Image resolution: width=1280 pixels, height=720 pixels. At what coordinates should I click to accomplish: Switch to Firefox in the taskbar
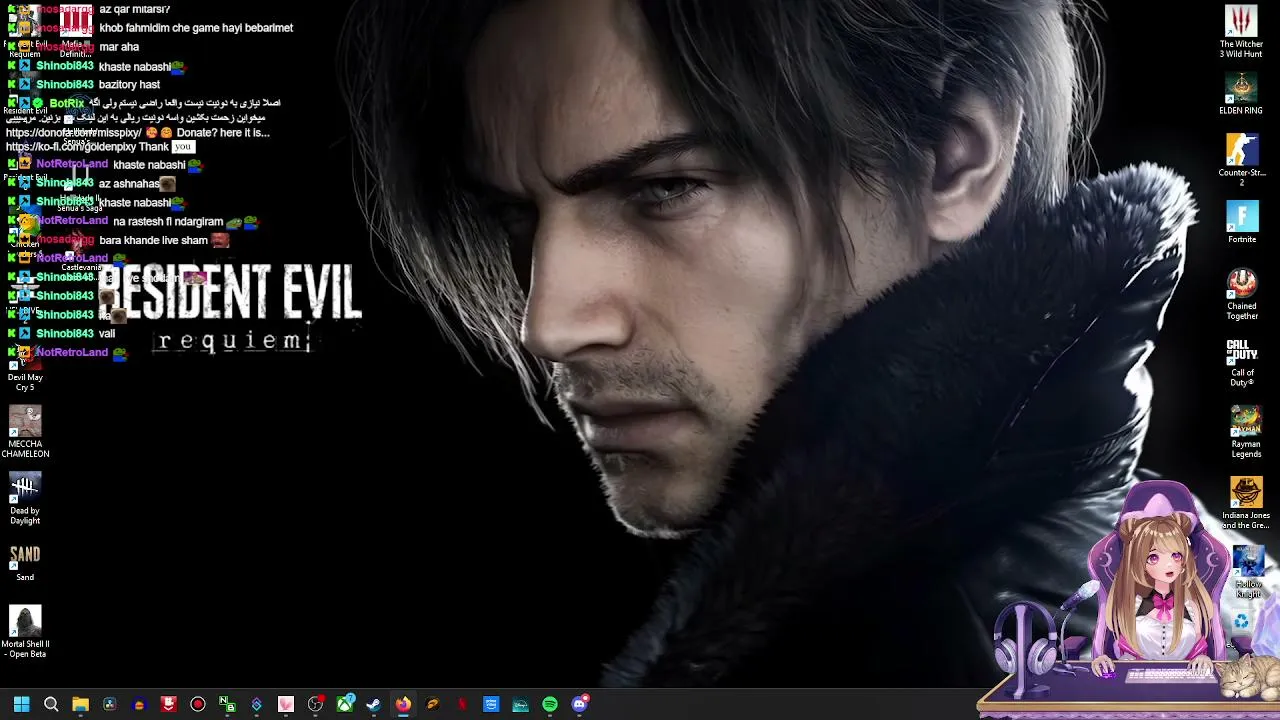click(x=403, y=704)
